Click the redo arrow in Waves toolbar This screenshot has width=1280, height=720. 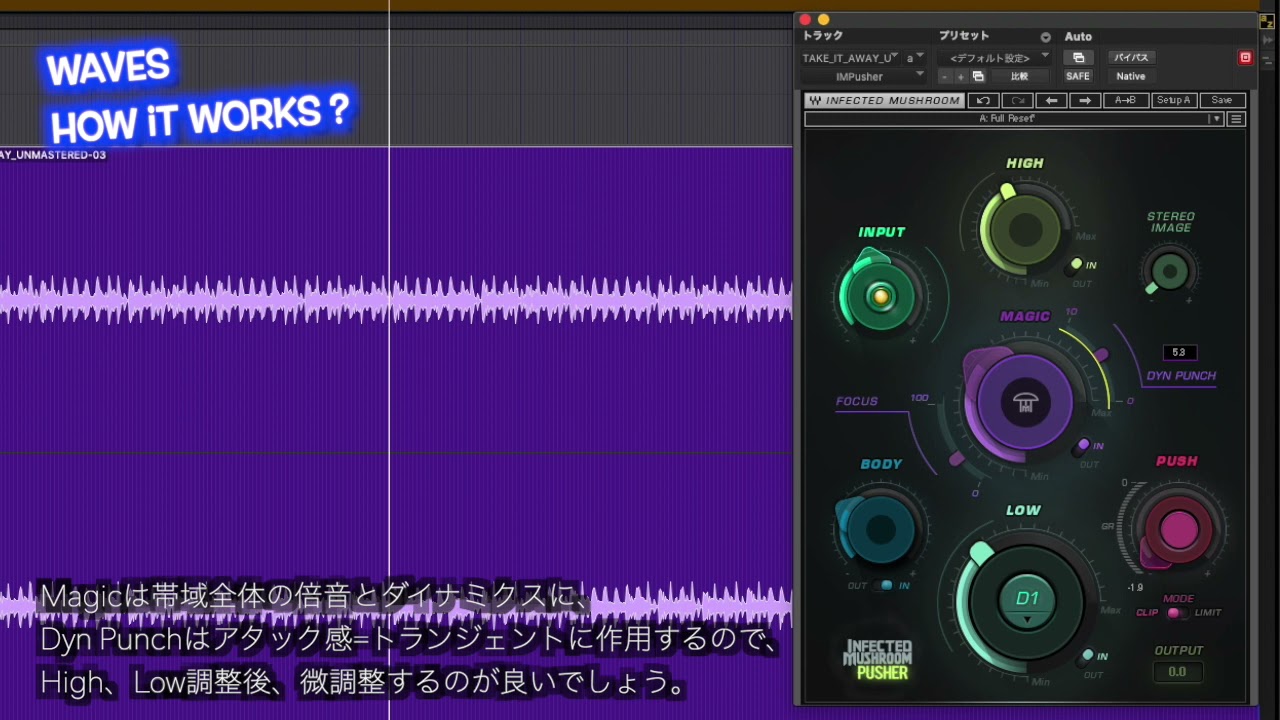click(x=1018, y=100)
